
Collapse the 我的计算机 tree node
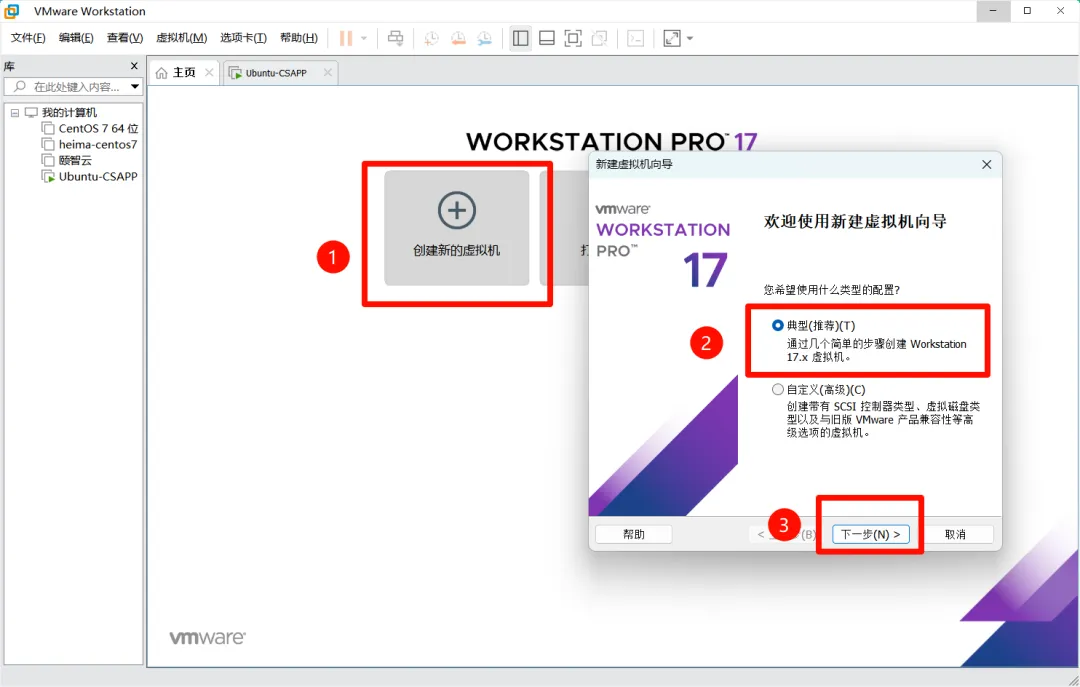[14, 113]
